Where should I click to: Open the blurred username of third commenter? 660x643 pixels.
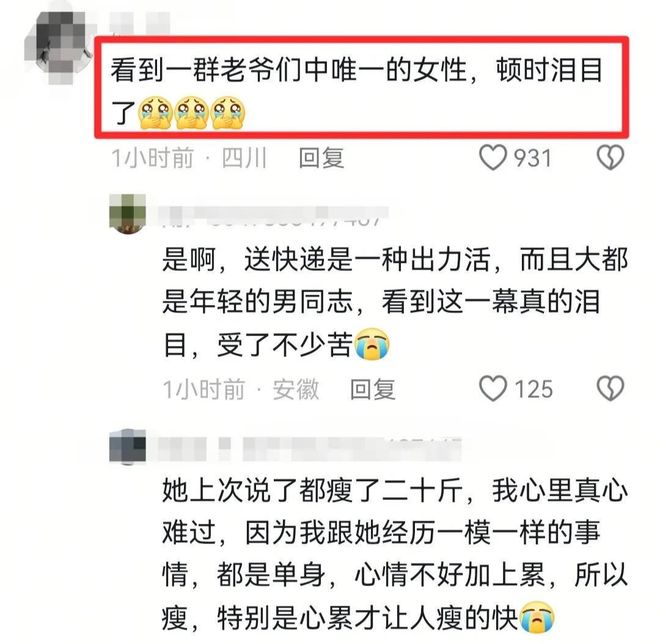click(x=306, y=449)
